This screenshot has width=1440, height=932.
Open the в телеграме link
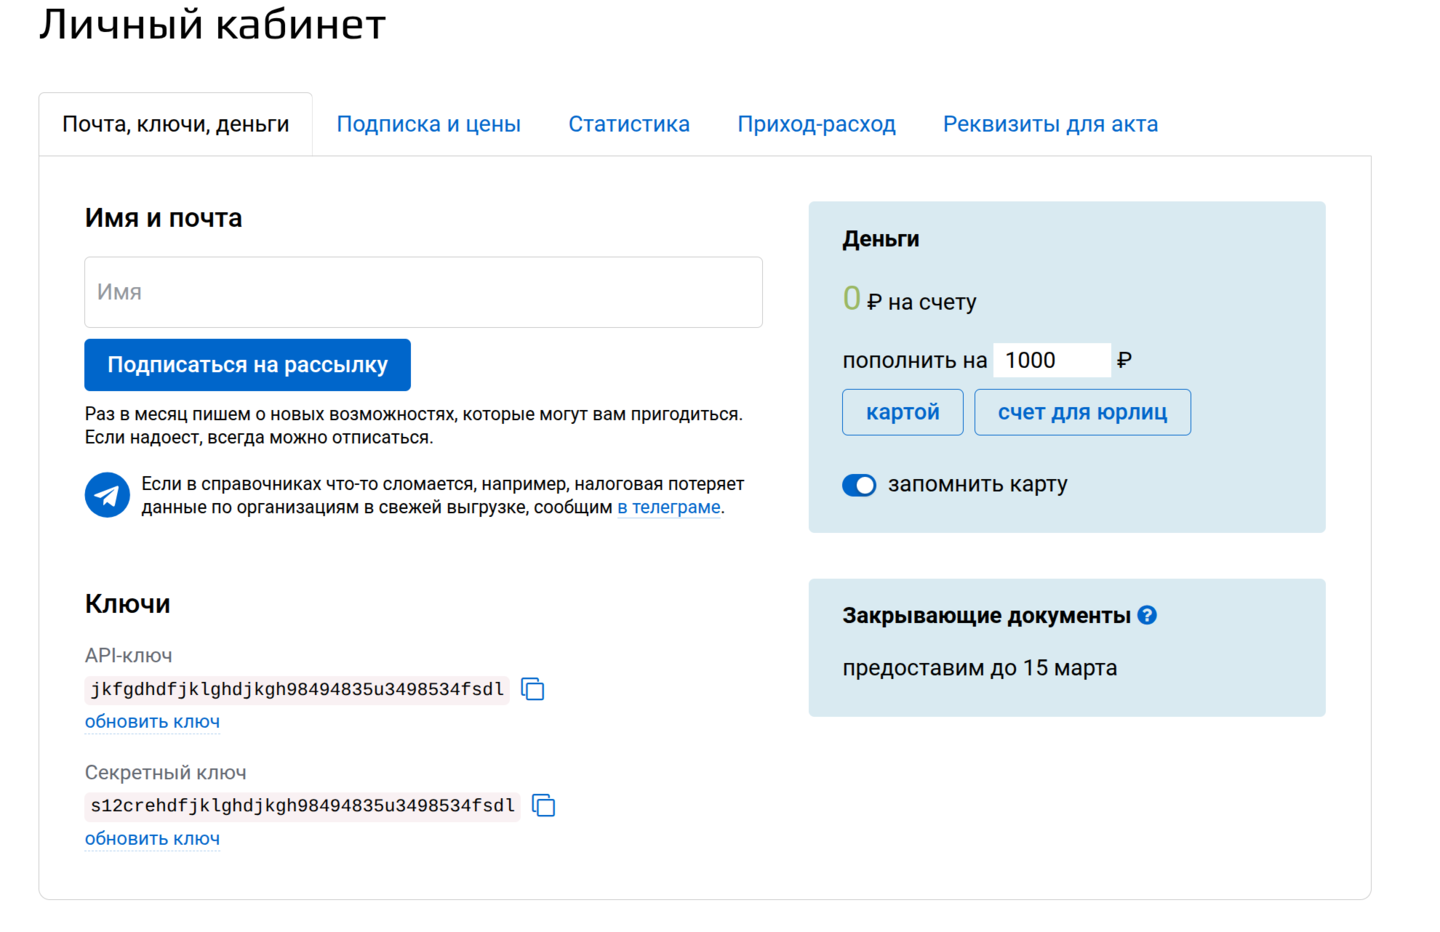pyautogui.click(x=668, y=507)
